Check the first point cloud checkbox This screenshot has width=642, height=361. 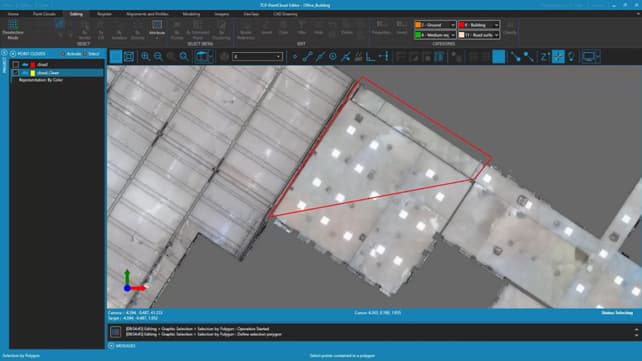tap(16, 65)
